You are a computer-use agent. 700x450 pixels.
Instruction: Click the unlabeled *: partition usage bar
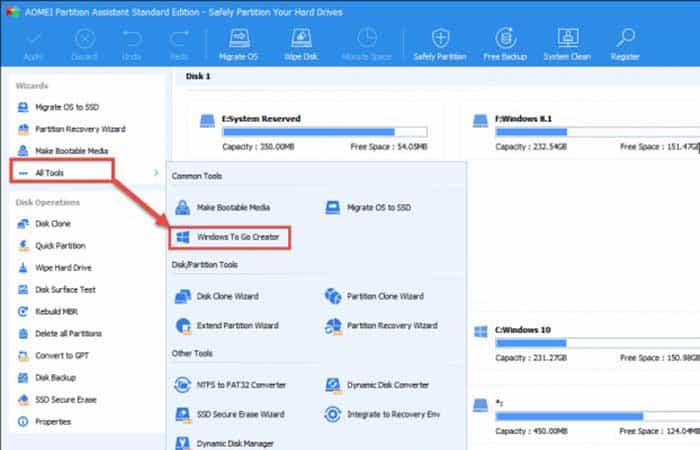coord(597,417)
